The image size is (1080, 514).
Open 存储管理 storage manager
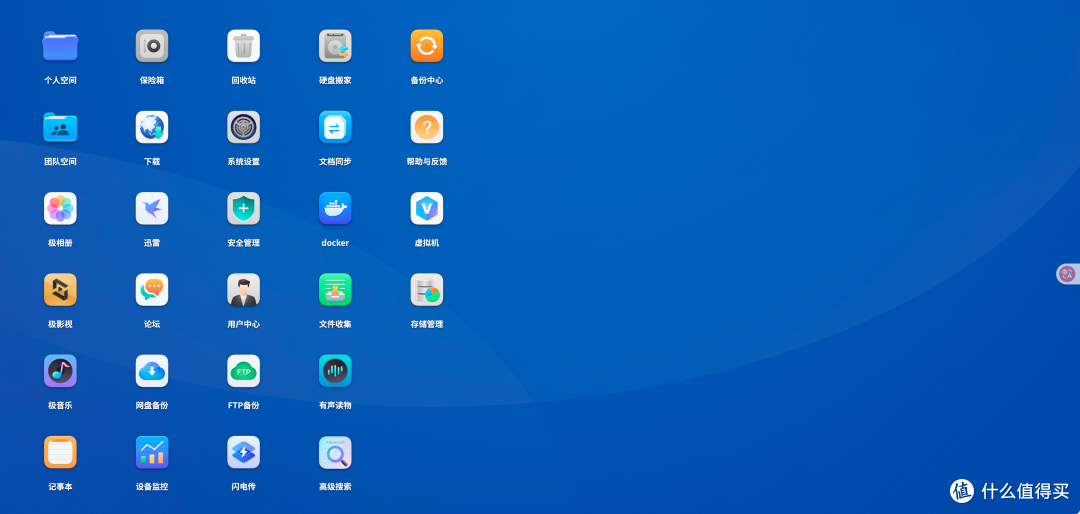[x=426, y=290]
